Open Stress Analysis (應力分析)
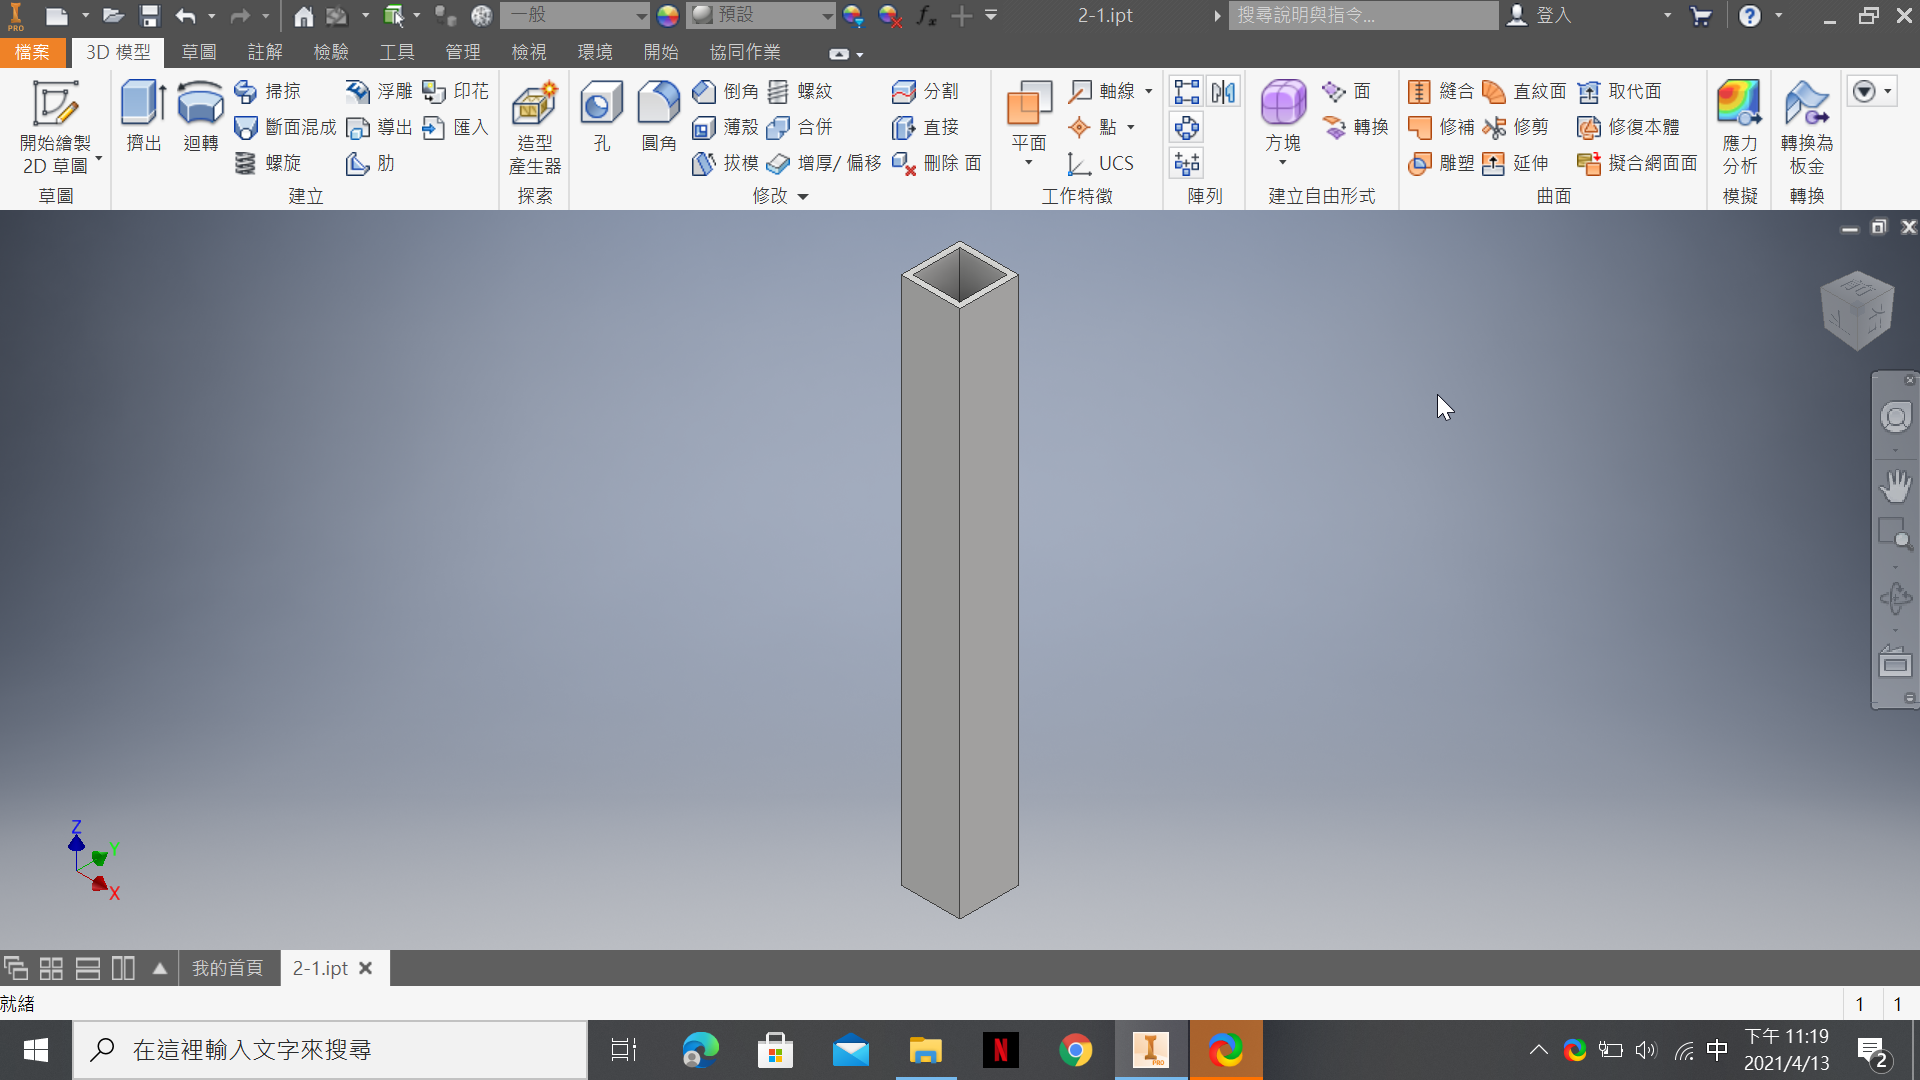The image size is (1920, 1080). pos(1739,127)
